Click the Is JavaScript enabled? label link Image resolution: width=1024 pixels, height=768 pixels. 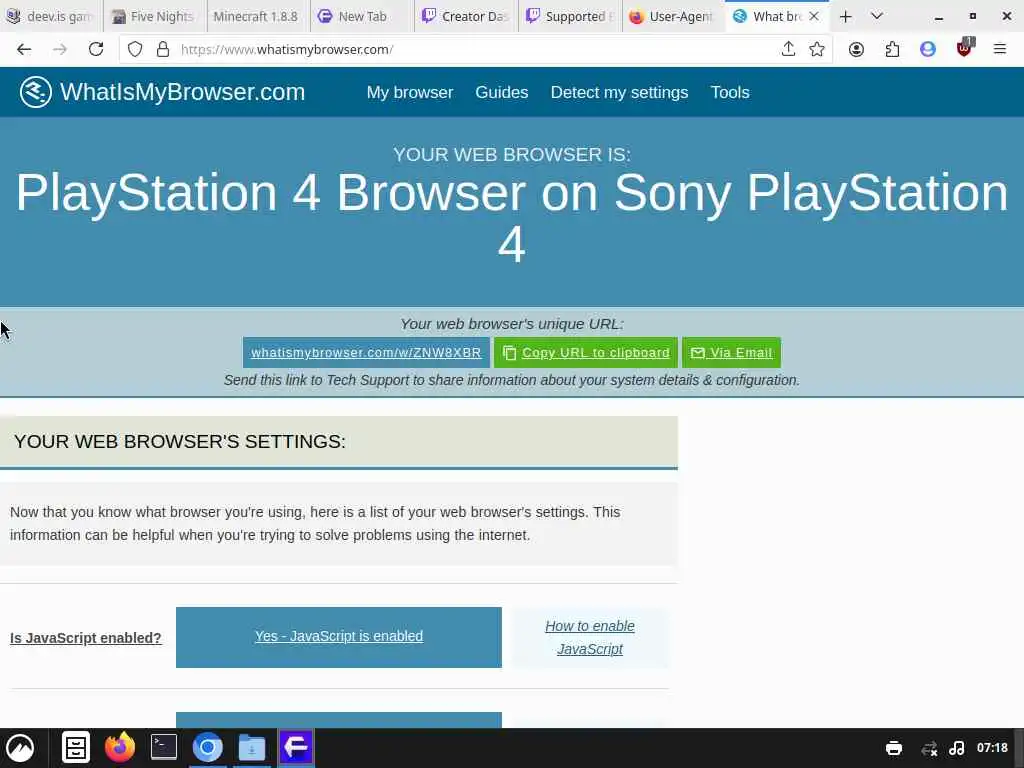pyautogui.click(x=86, y=638)
